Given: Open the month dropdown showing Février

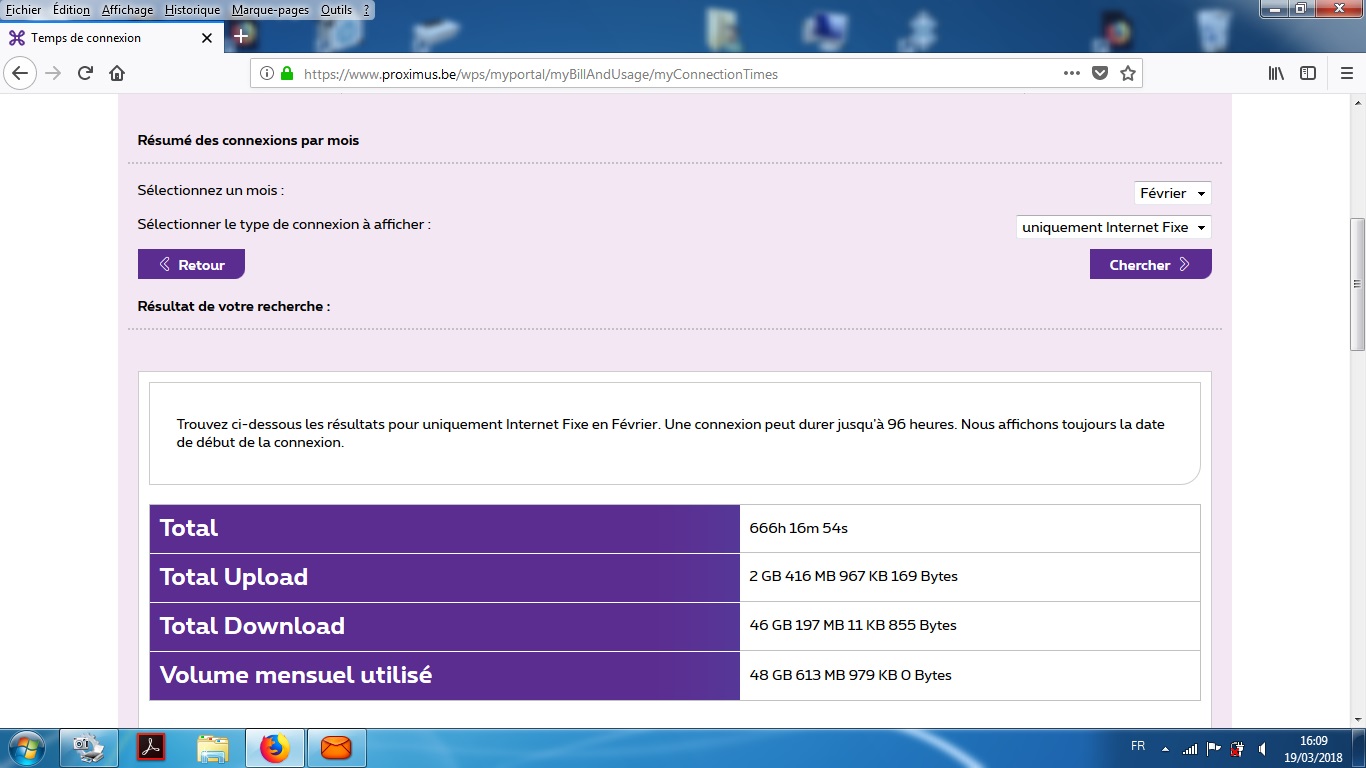Looking at the screenshot, I should click(x=1173, y=193).
